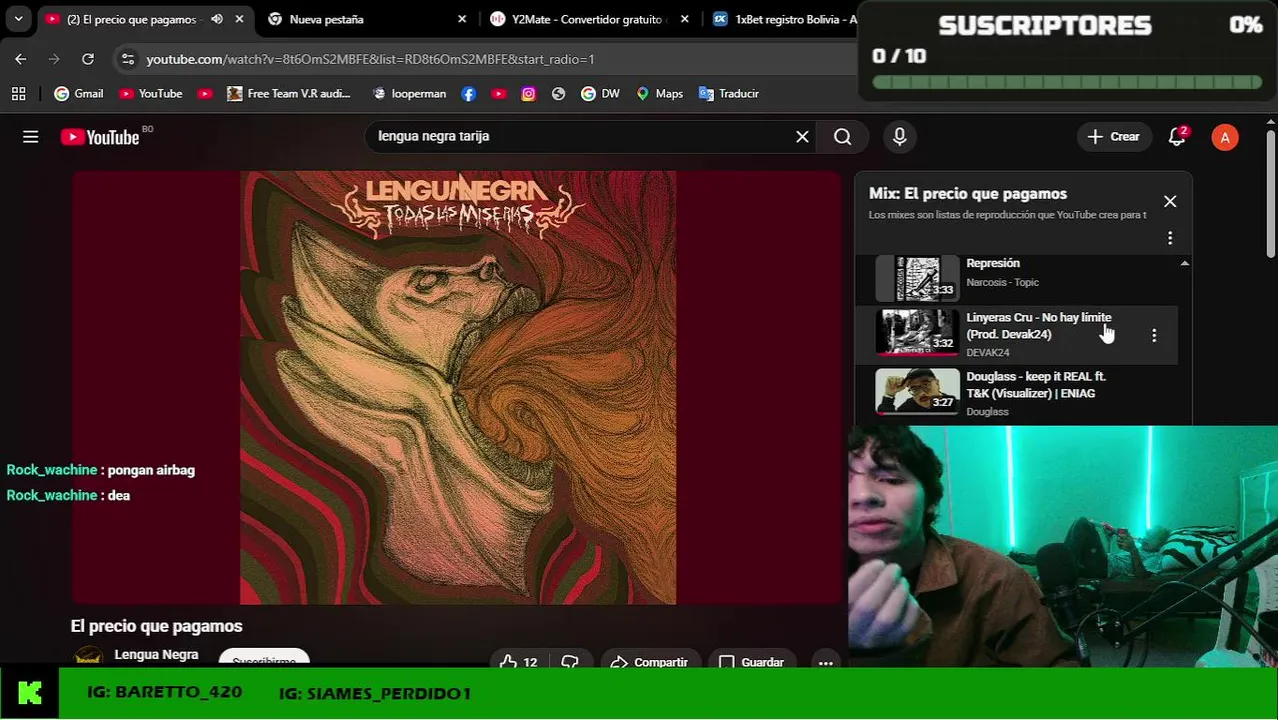Click the Compartir share button
This screenshot has width=1278, height=720.
[x=649, y=661]
